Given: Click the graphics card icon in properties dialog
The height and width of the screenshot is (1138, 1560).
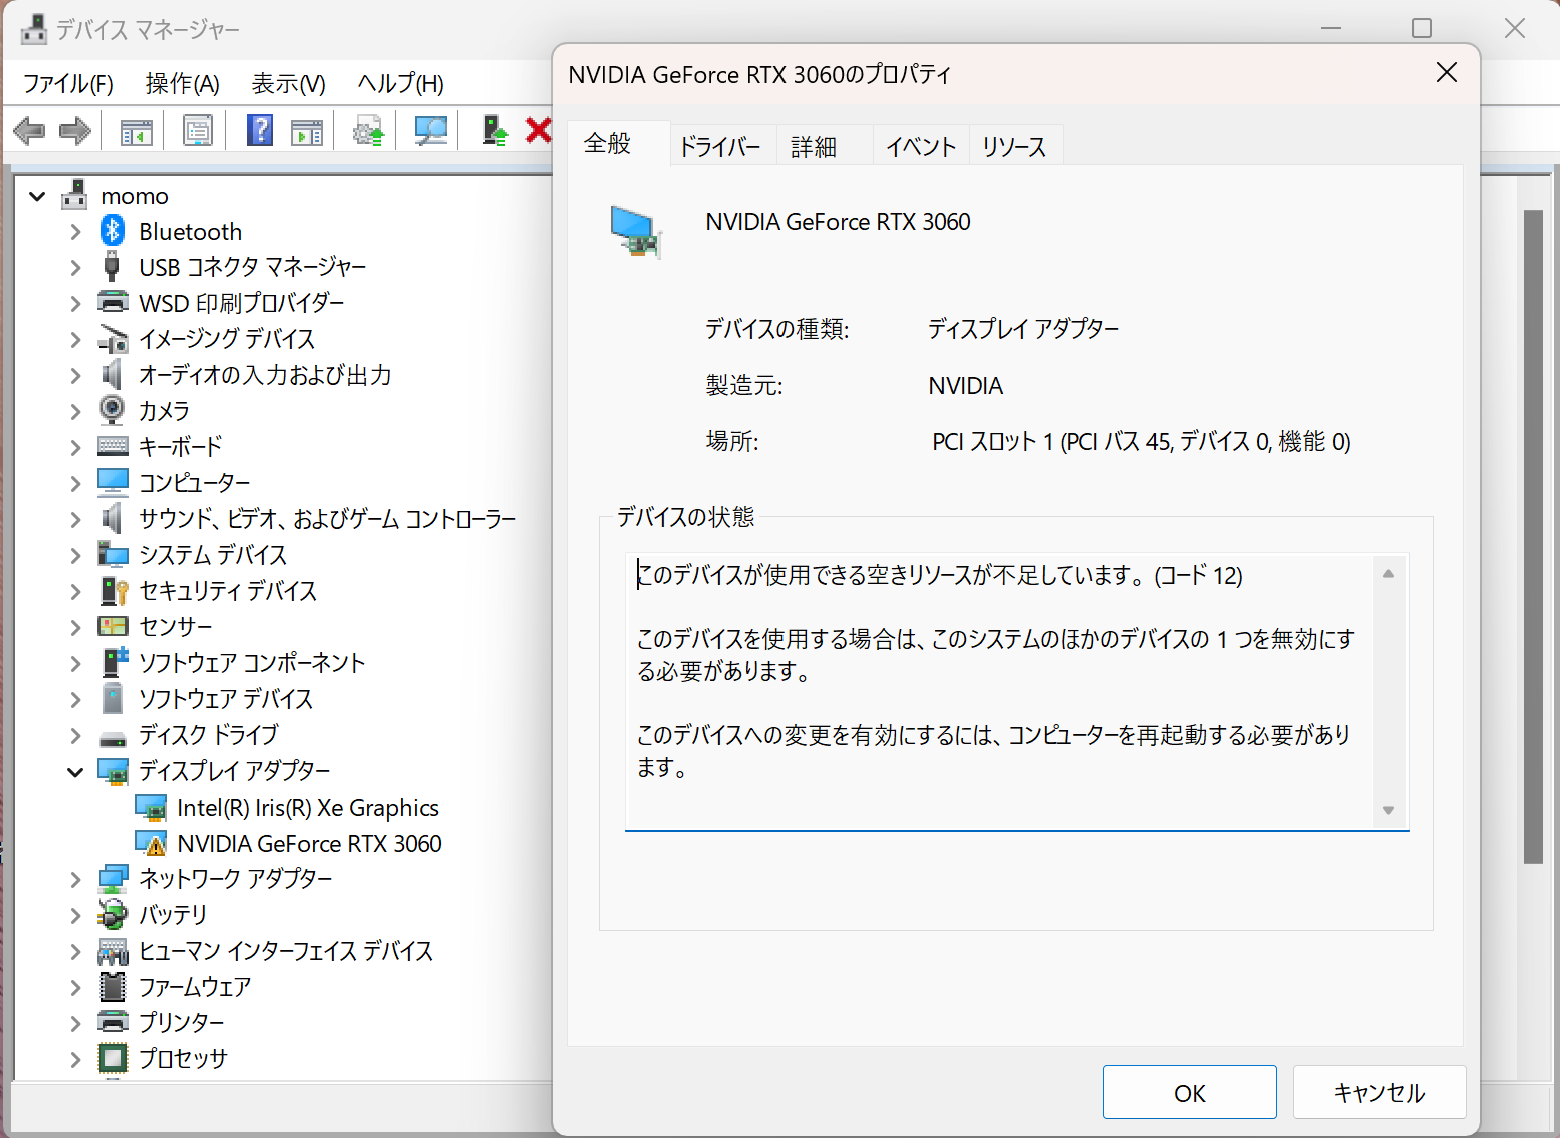Looking at the screenshot, I should click(636, 231).
